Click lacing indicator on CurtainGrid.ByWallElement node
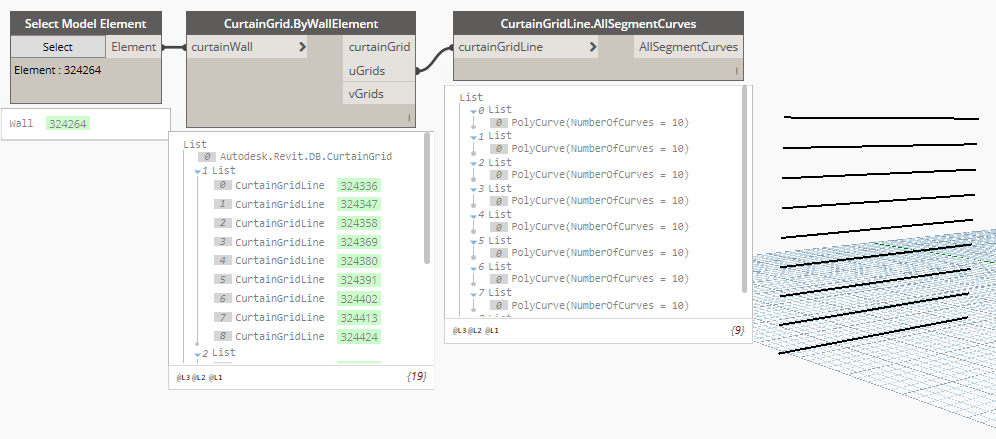 click(x=409, y=119)
